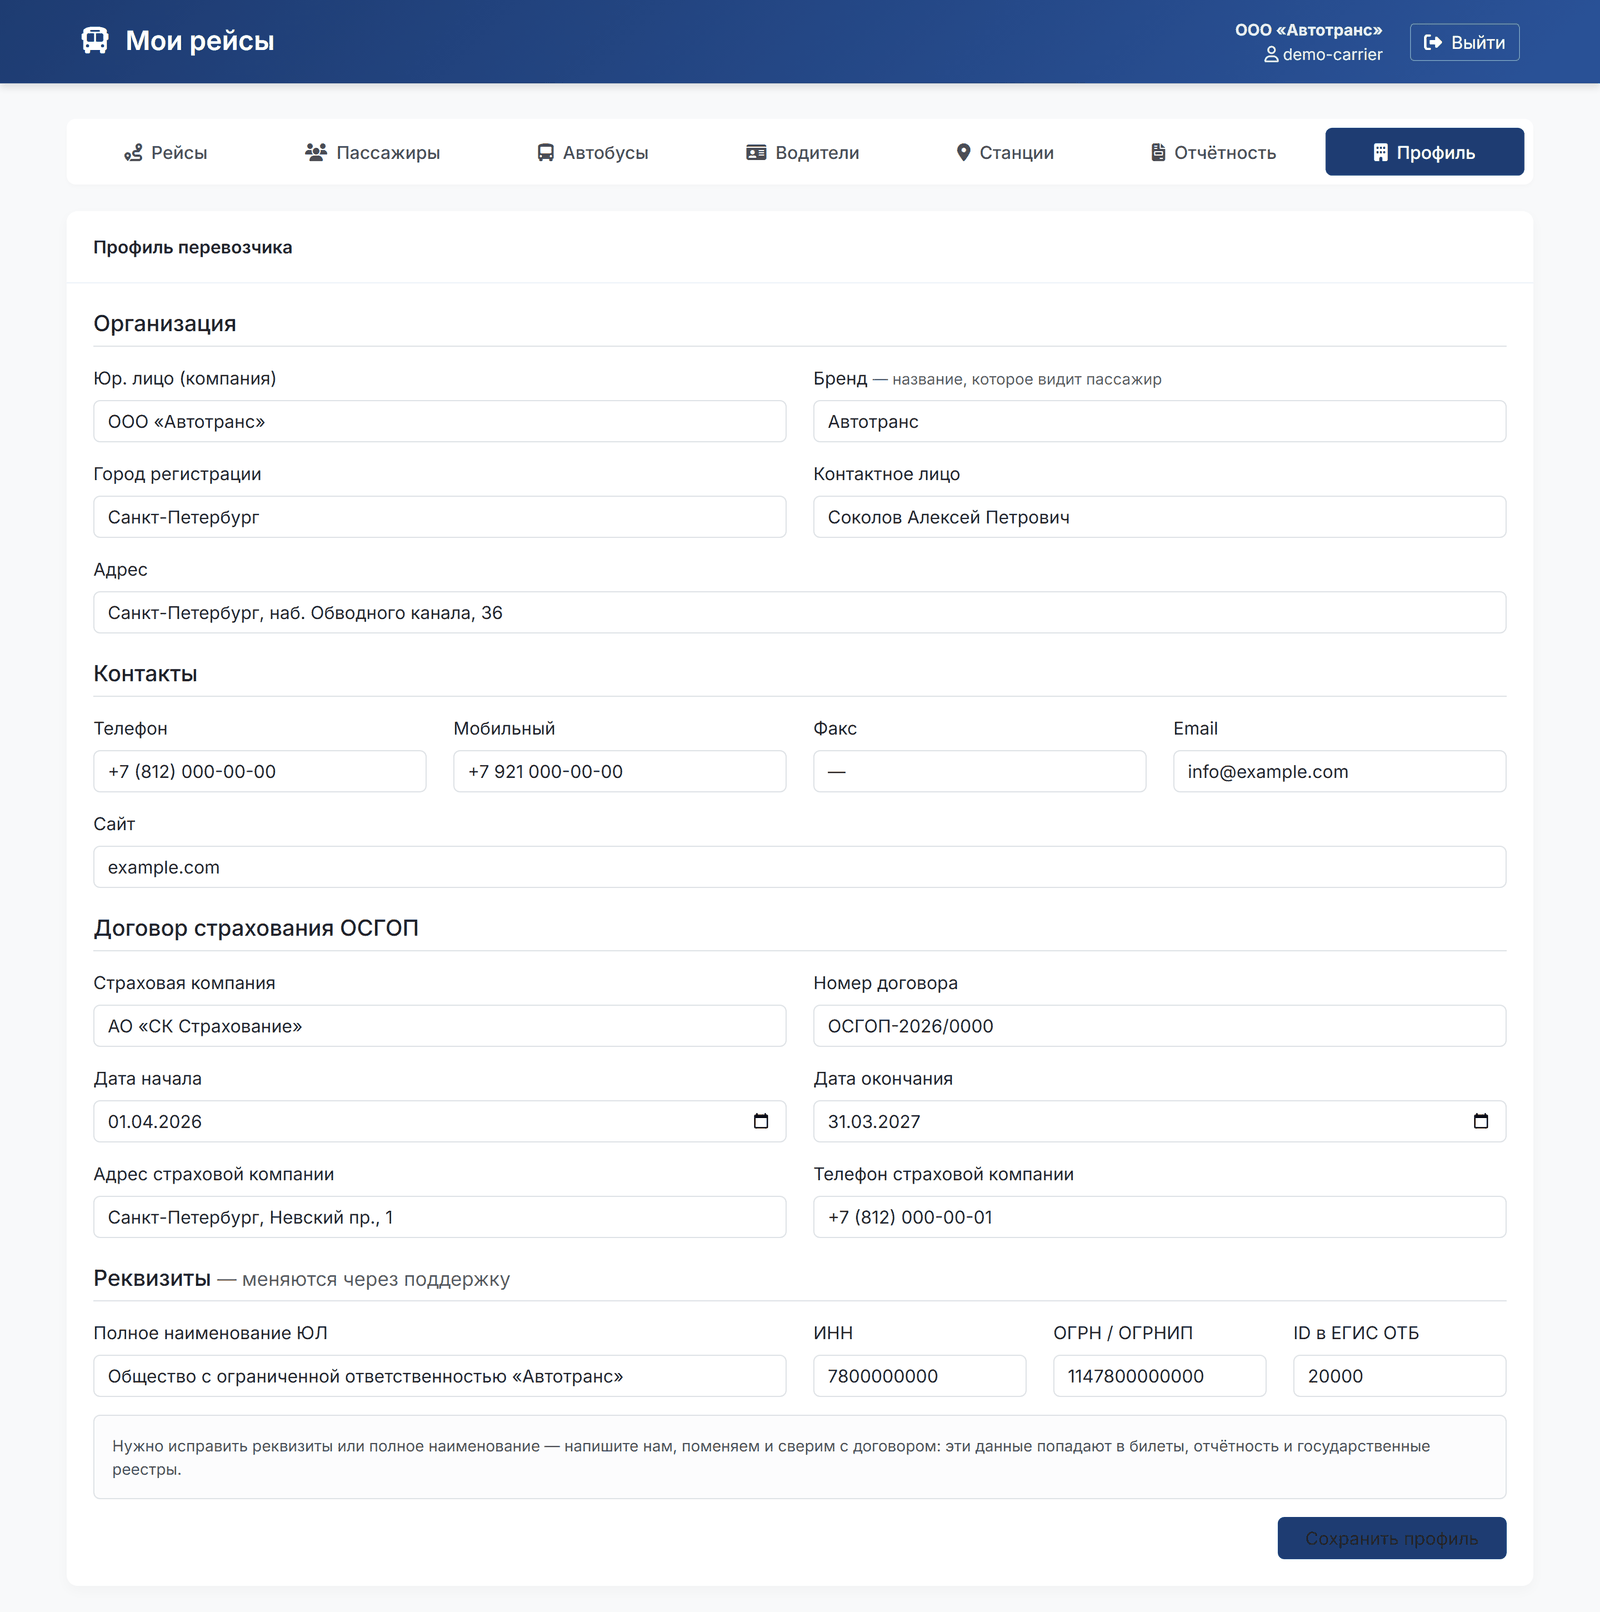Click the Адрес field with Обводного канала
The image size is (1600, 1612).
[x=800, y=613]
